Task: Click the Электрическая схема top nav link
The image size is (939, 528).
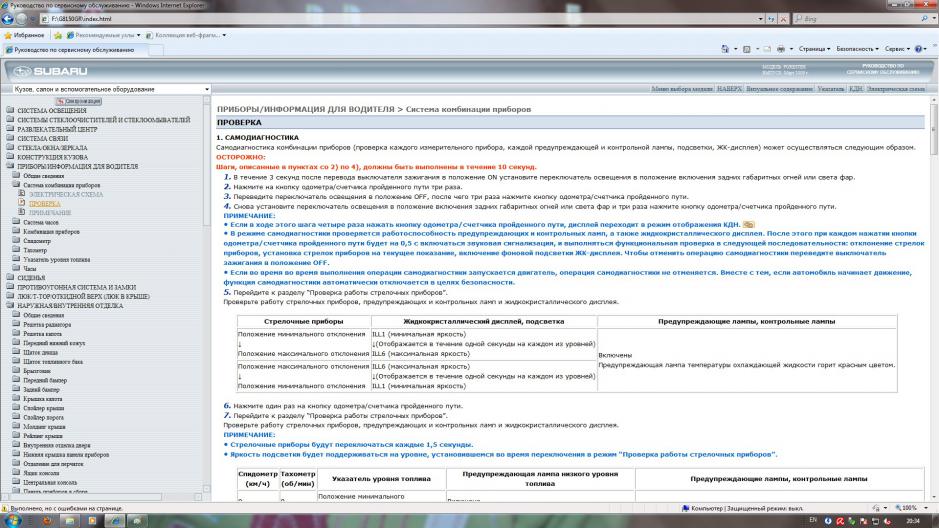Action: 895,89
